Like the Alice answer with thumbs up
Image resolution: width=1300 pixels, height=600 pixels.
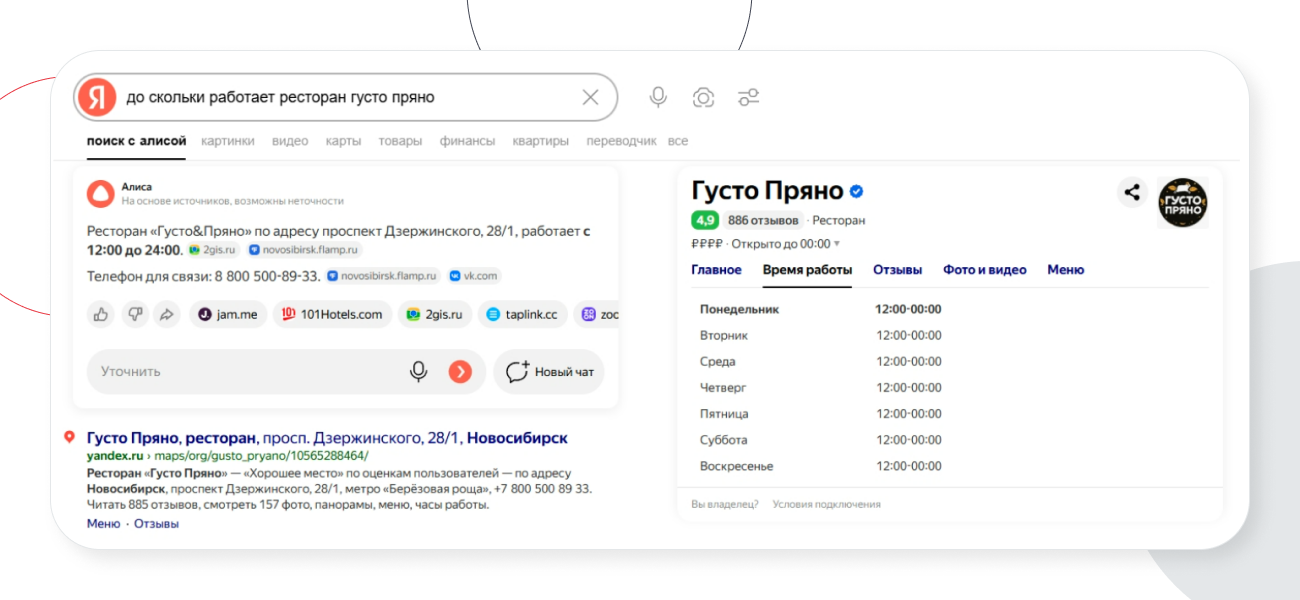click(101, 314)
